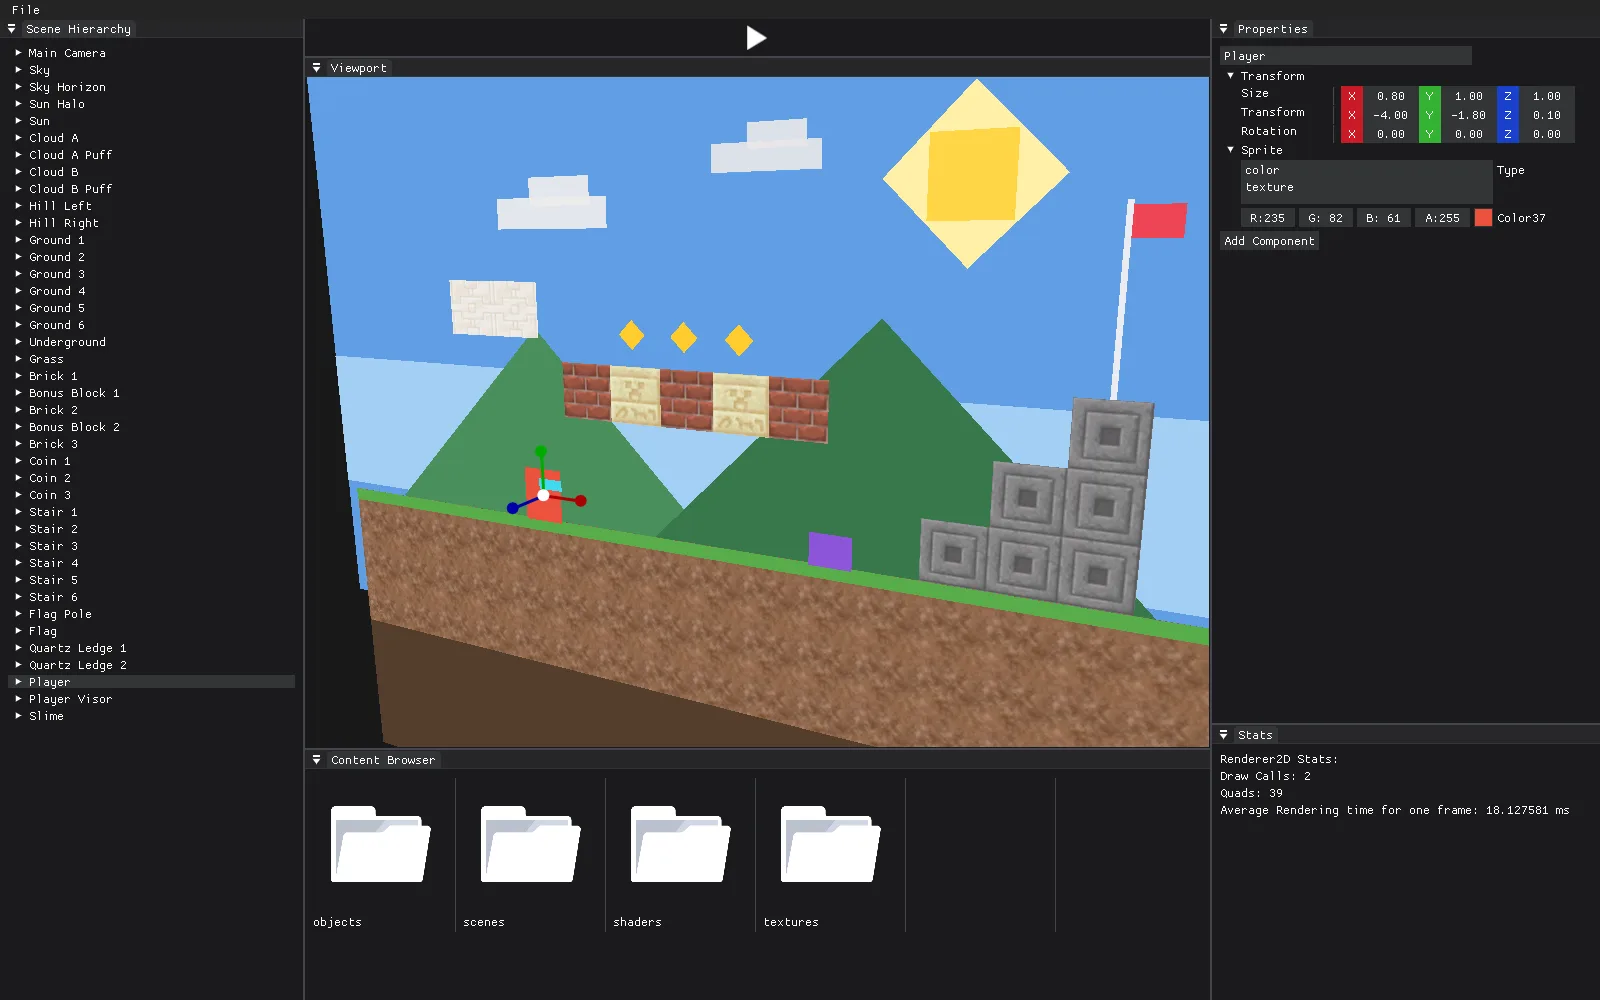This screenshot has width=1600, height=1000.
Task: Adjust the G: 82 green color field
Action: pyautogui.click(x=1325, y=218)
